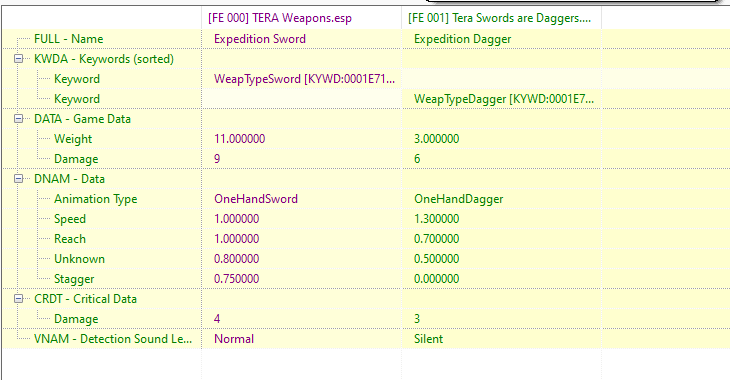
Task: Click the Unknown value 0.500000
Action: [x=437, y=259]
